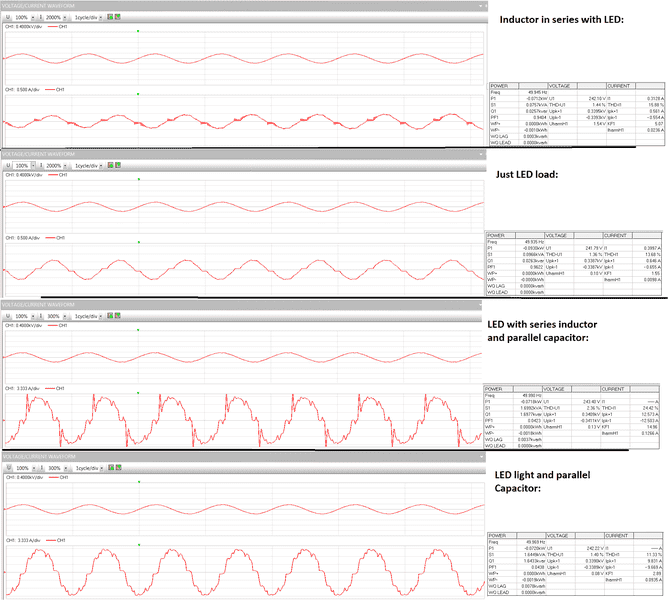This screenshot has width=668, height=600.
Task: Click second green icon in bottom LED-parallel-capacitor toolbar
Action: pyautogui.click(x=117, y=466)
